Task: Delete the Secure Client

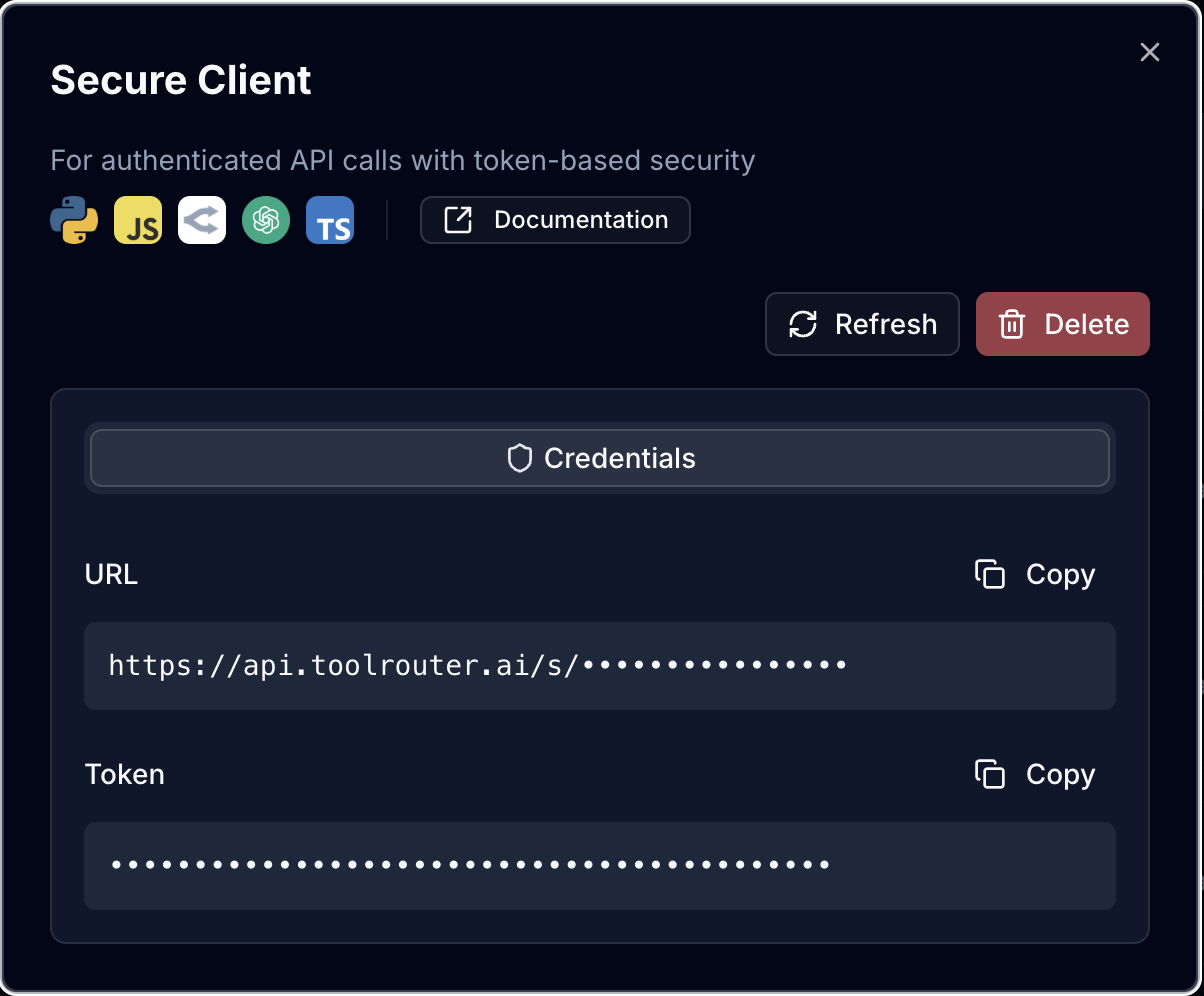Action: [1062, 324]
